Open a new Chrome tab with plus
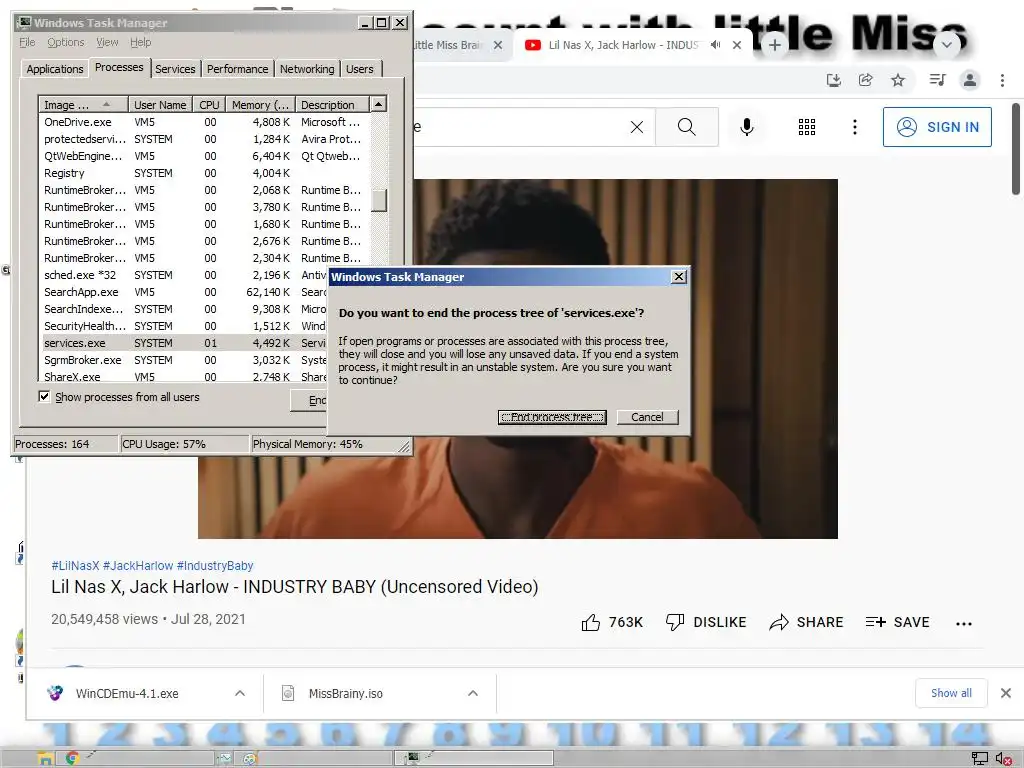1024x768 pixels. (775, 45)
